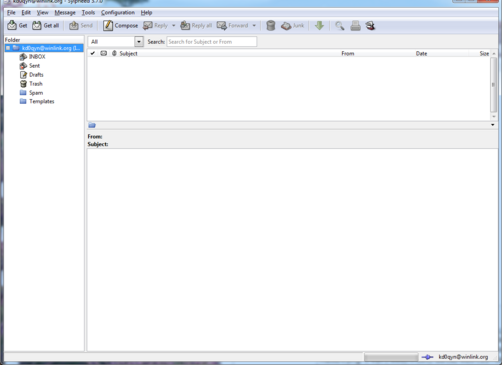Click the Folder pane header
This screenshot has width=502, height=365.
[44, 40]
